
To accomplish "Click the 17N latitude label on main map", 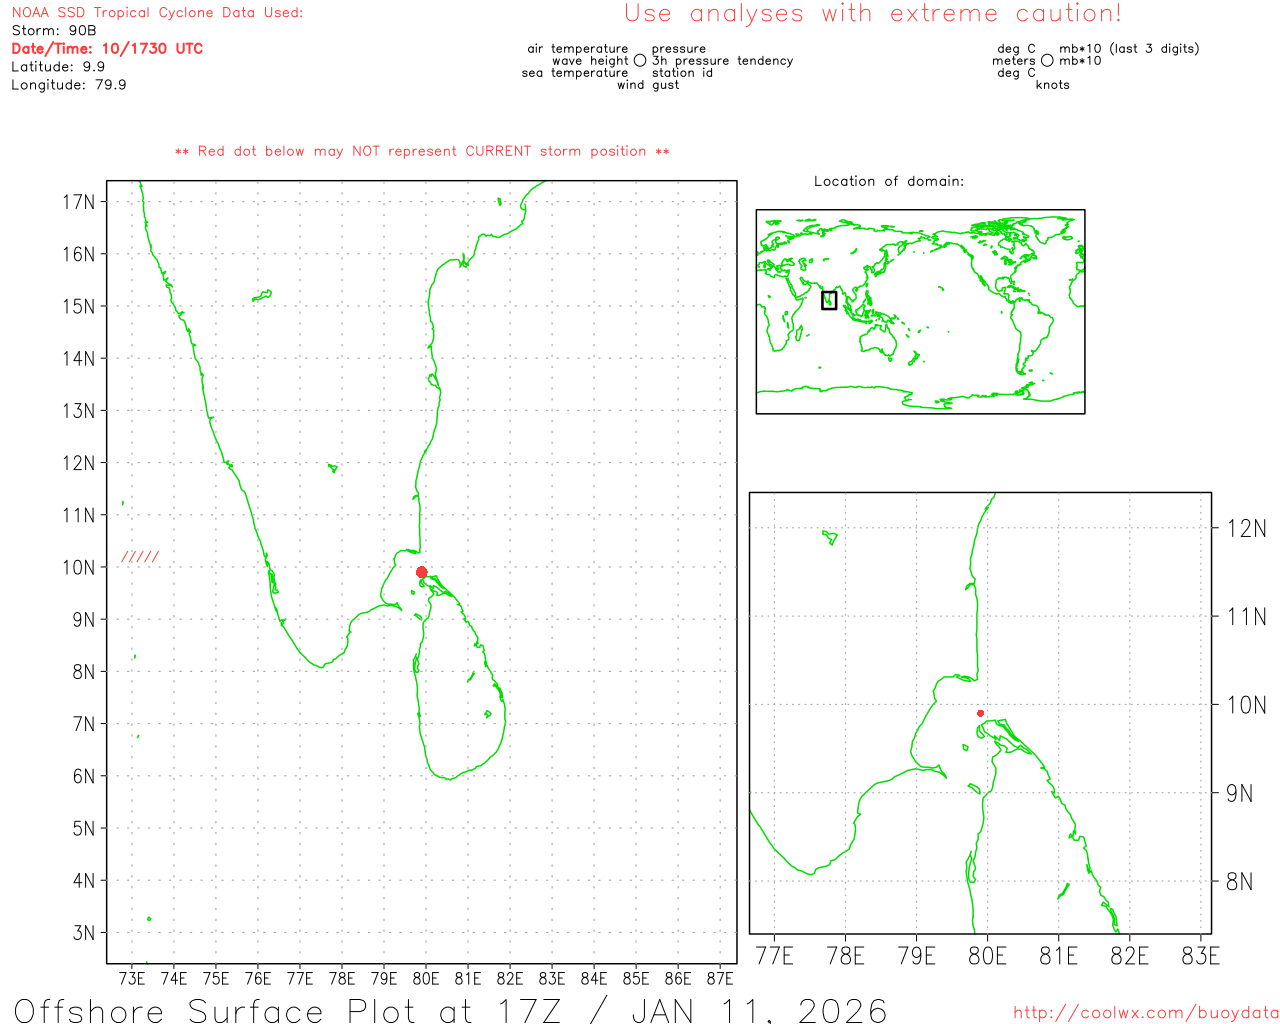I will [79, 202].
